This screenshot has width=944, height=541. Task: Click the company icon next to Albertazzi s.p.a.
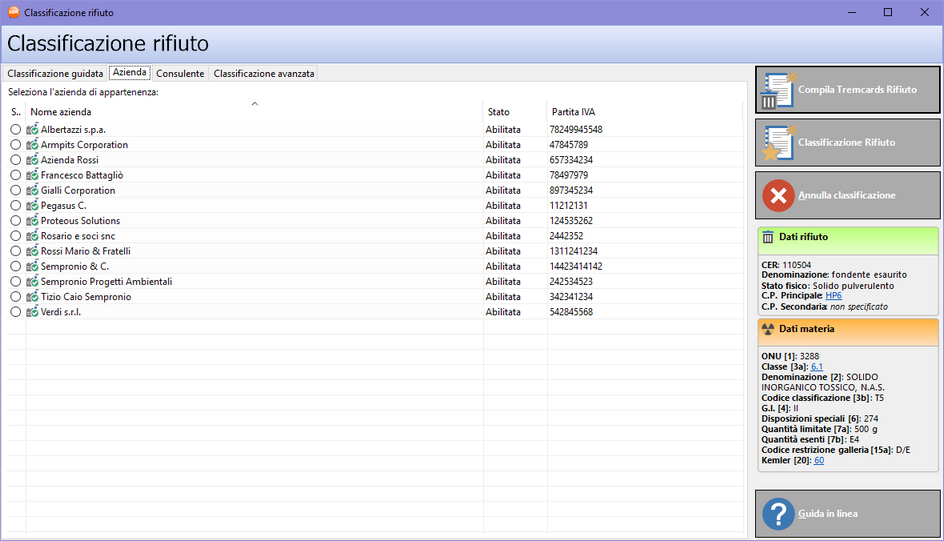coord(33,130)
